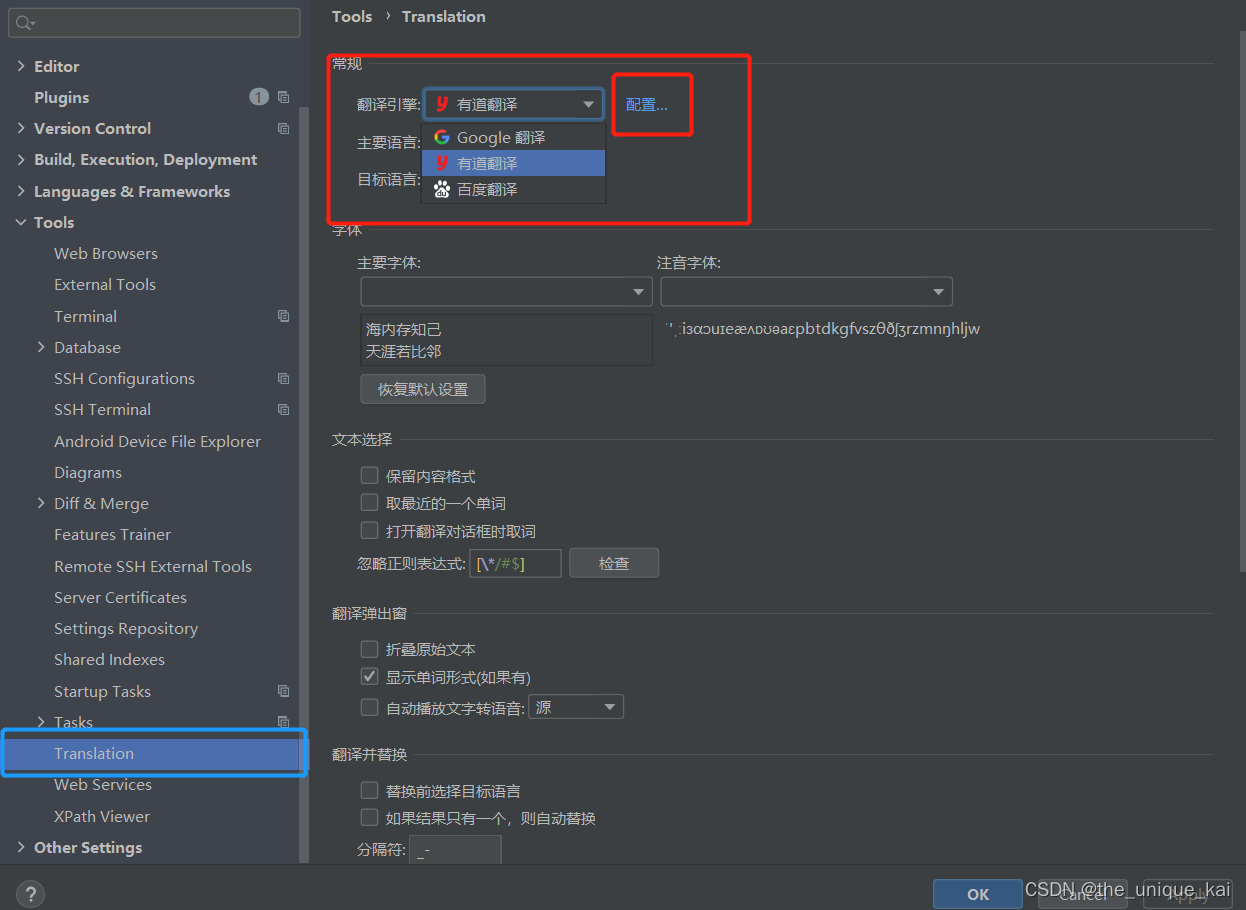Enable 打开翻译对话框时取词 checkbox
The height and width of the screenshot is (910, 1246).
click(370, 531)
